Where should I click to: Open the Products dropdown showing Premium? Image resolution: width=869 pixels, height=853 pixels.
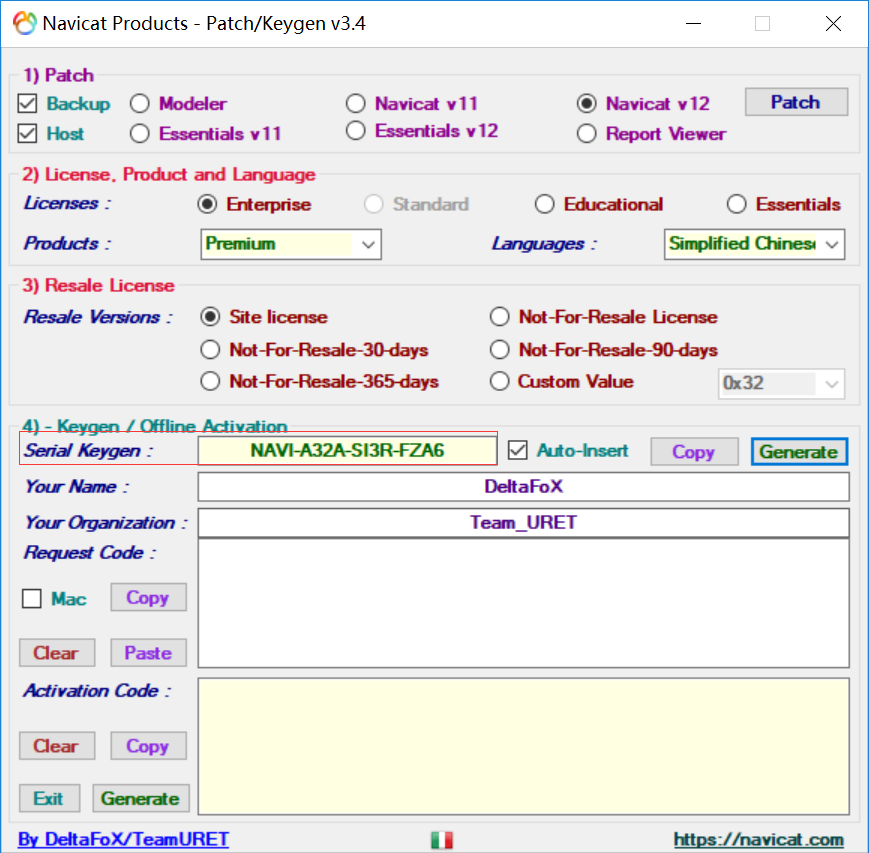(x=291, y=244)
